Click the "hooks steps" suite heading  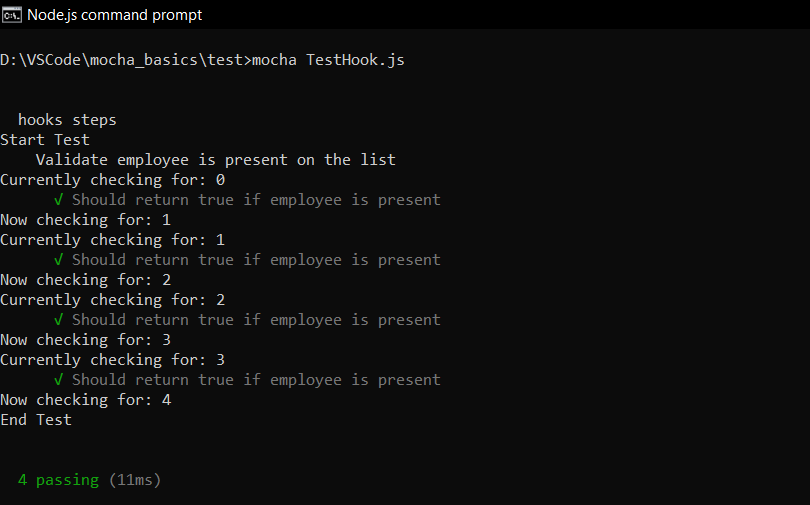tap(67, 120)
